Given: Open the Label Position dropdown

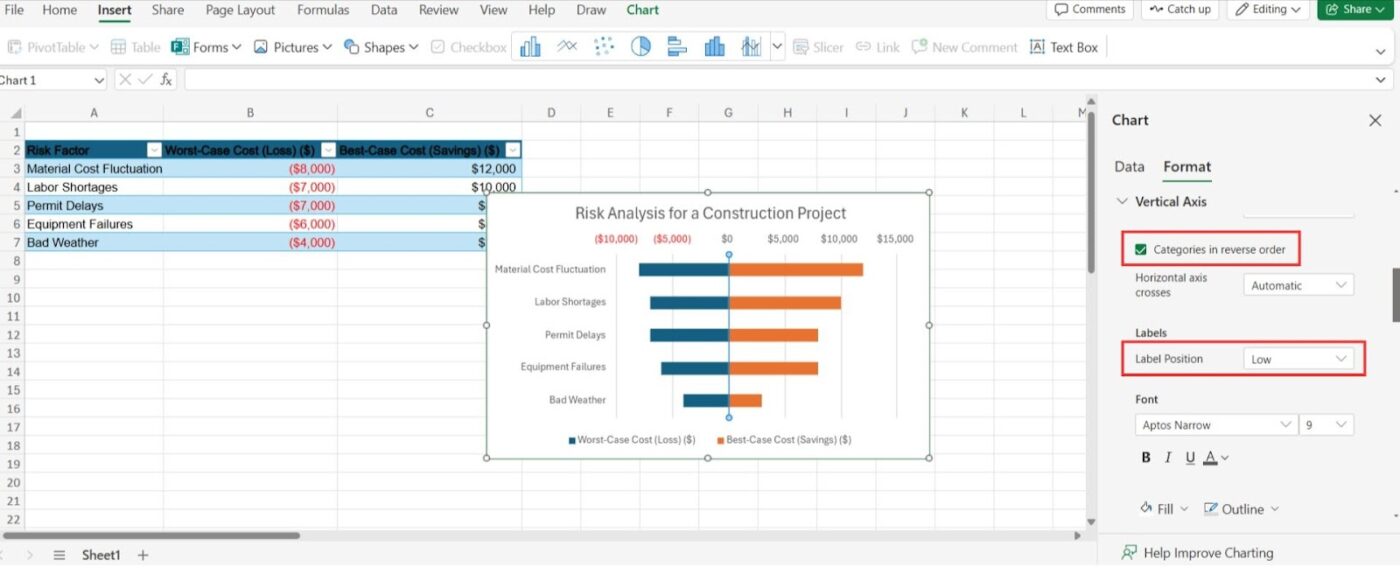Looking at the screenshot, I should click(1298, 359).
